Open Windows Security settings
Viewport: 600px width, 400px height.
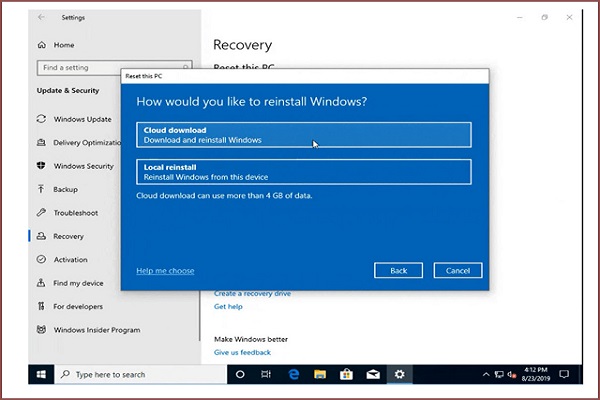click(83, 166)
